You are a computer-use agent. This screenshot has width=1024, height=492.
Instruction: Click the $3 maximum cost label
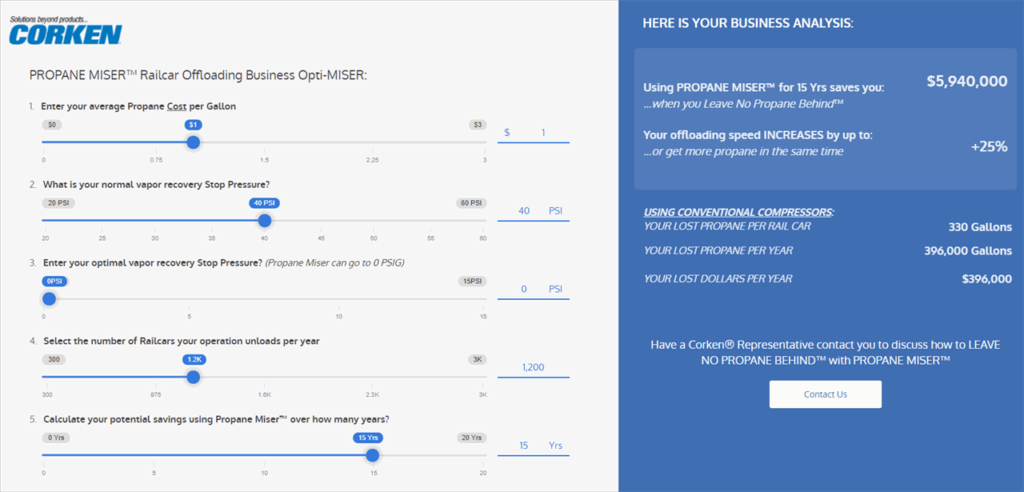477,125
